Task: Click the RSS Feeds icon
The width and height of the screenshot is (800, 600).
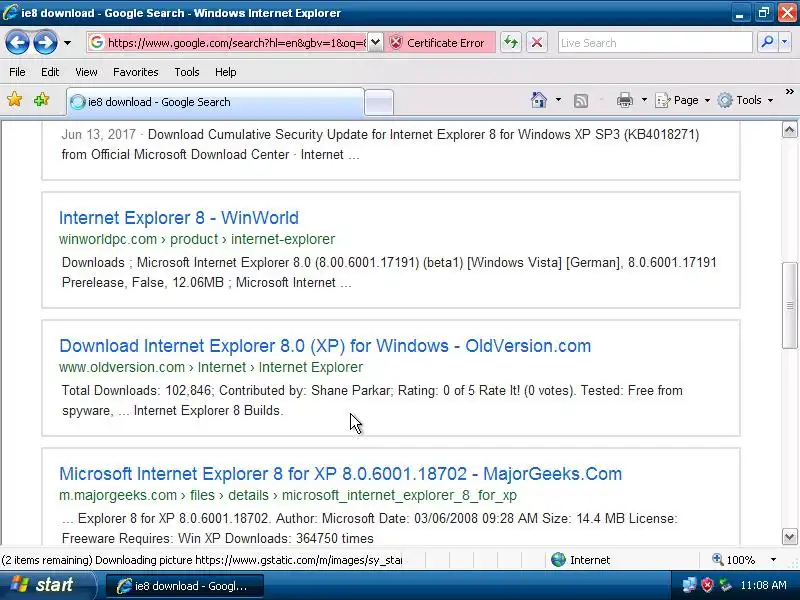Action: click(x=581, y=101)
